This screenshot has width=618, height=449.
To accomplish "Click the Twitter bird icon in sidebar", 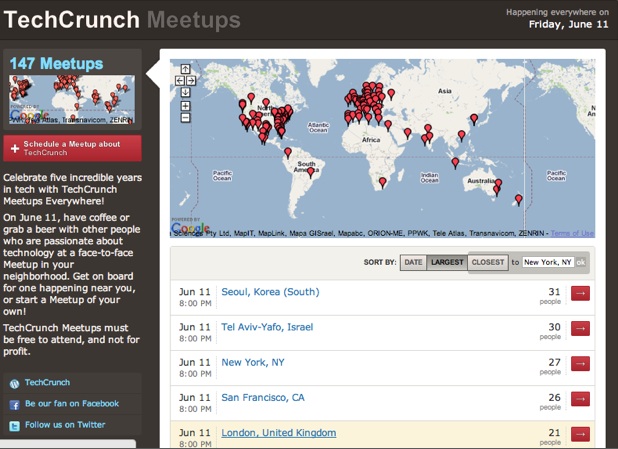I will (x=15, y=426).
